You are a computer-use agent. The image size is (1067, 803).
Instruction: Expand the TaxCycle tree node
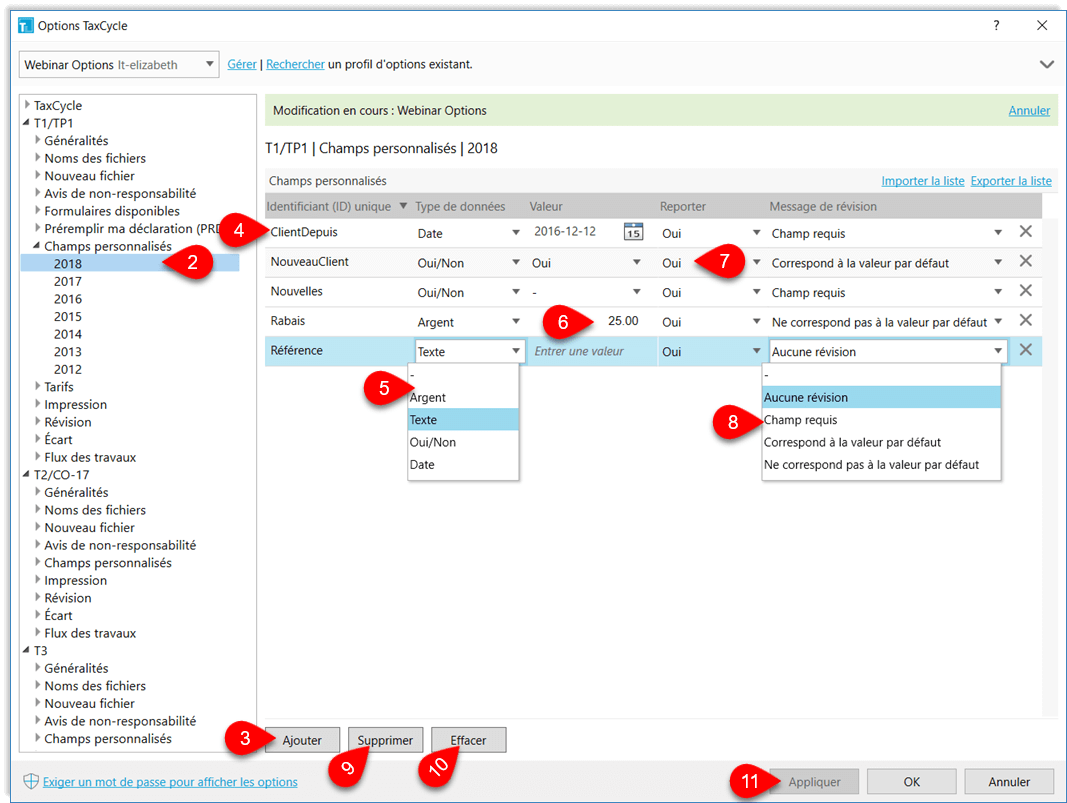click(27, 105)
